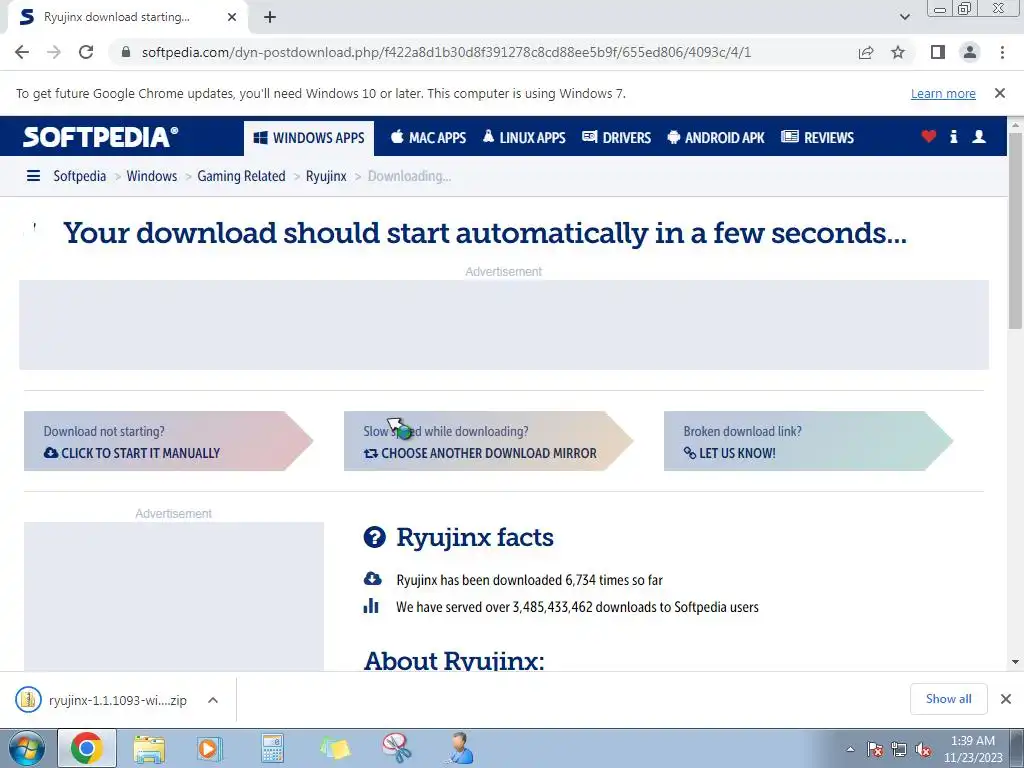Open the Android APK section
1024x768 pixels.
(716, 138)
